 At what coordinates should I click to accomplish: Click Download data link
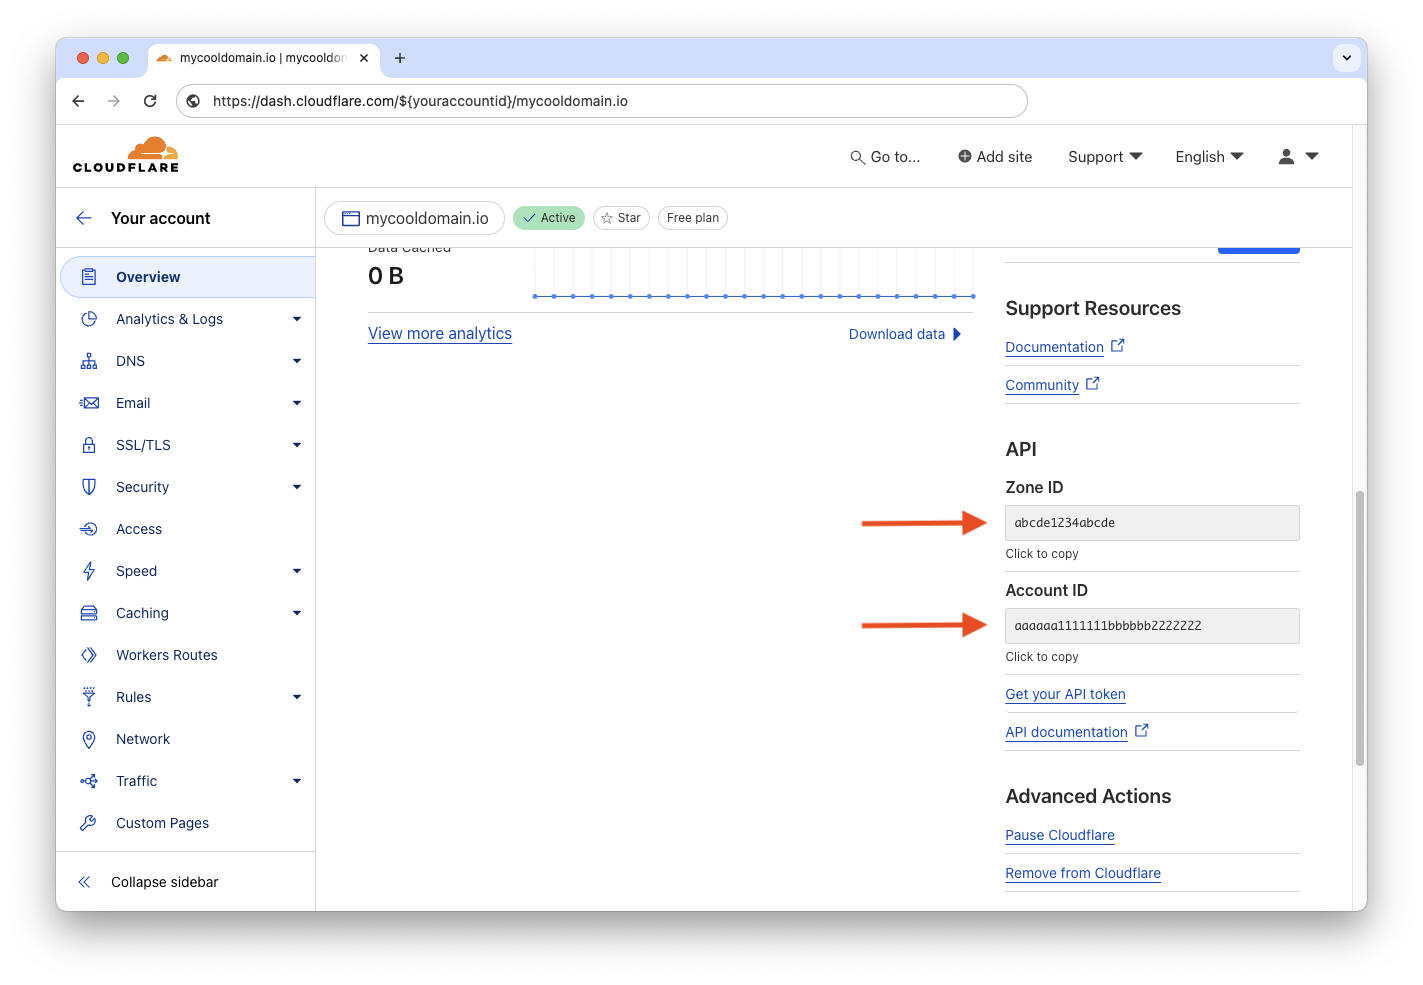point(905,334)
